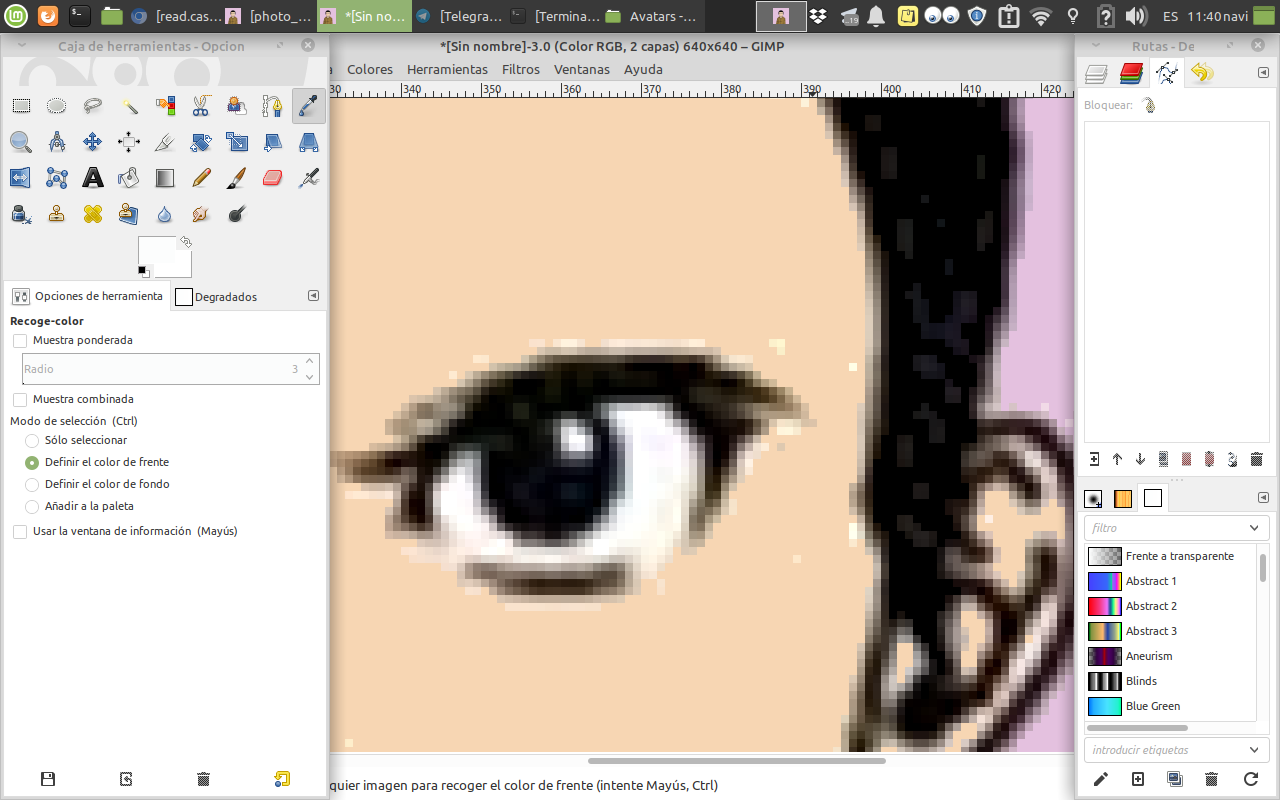Refresh the gradients list
Image resolution: width=1280 pixels, height=800 pixels.
click(x=1251, y=779)
